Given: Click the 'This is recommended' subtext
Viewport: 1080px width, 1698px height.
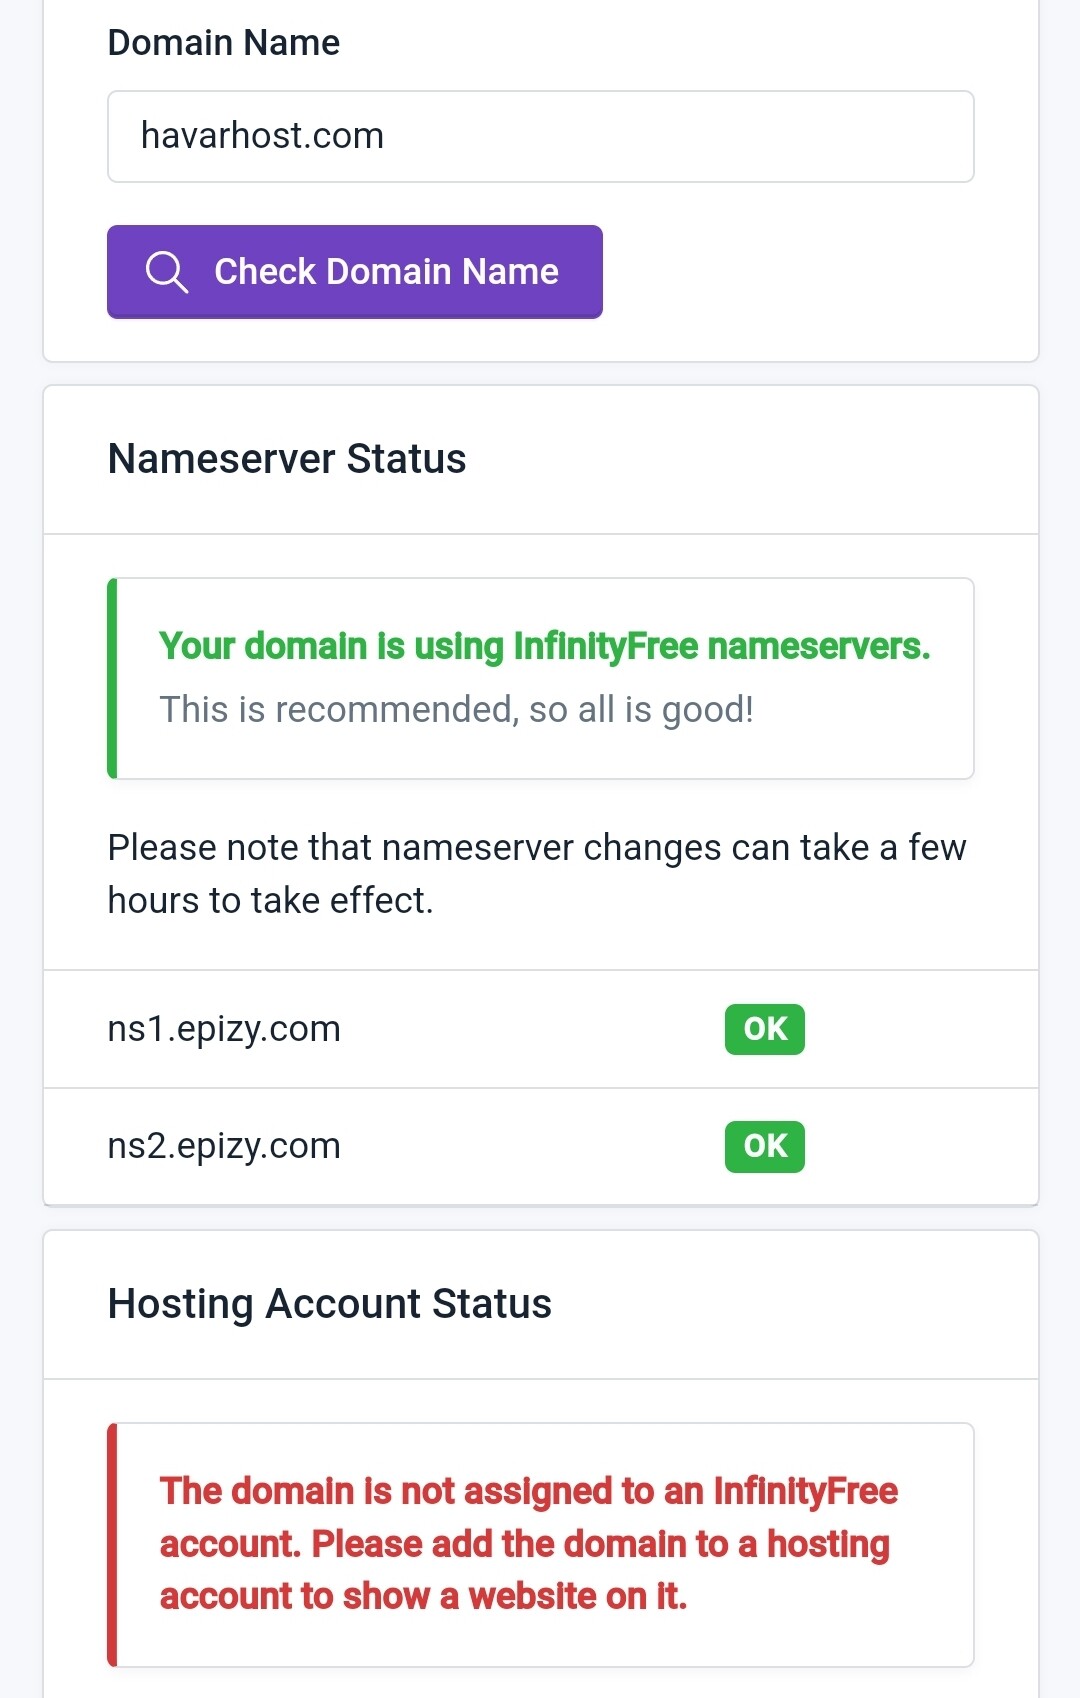Looking at the screenshot, I should tap(456, 709).
